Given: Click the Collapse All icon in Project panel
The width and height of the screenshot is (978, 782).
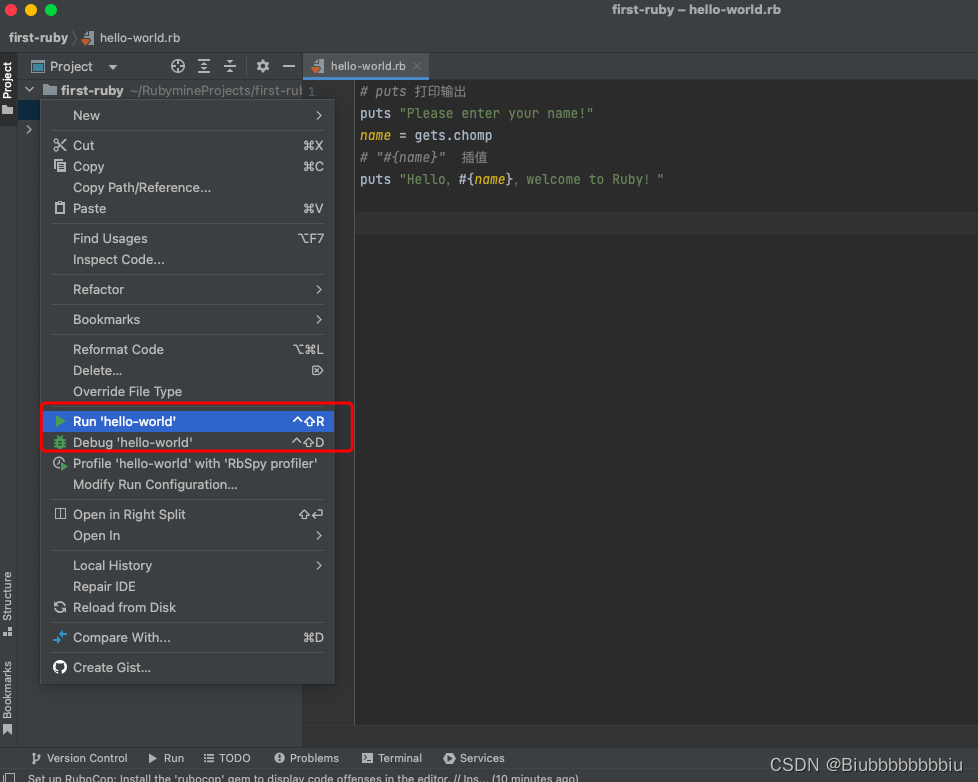Looking at the screenshot, I should point(229,66).
